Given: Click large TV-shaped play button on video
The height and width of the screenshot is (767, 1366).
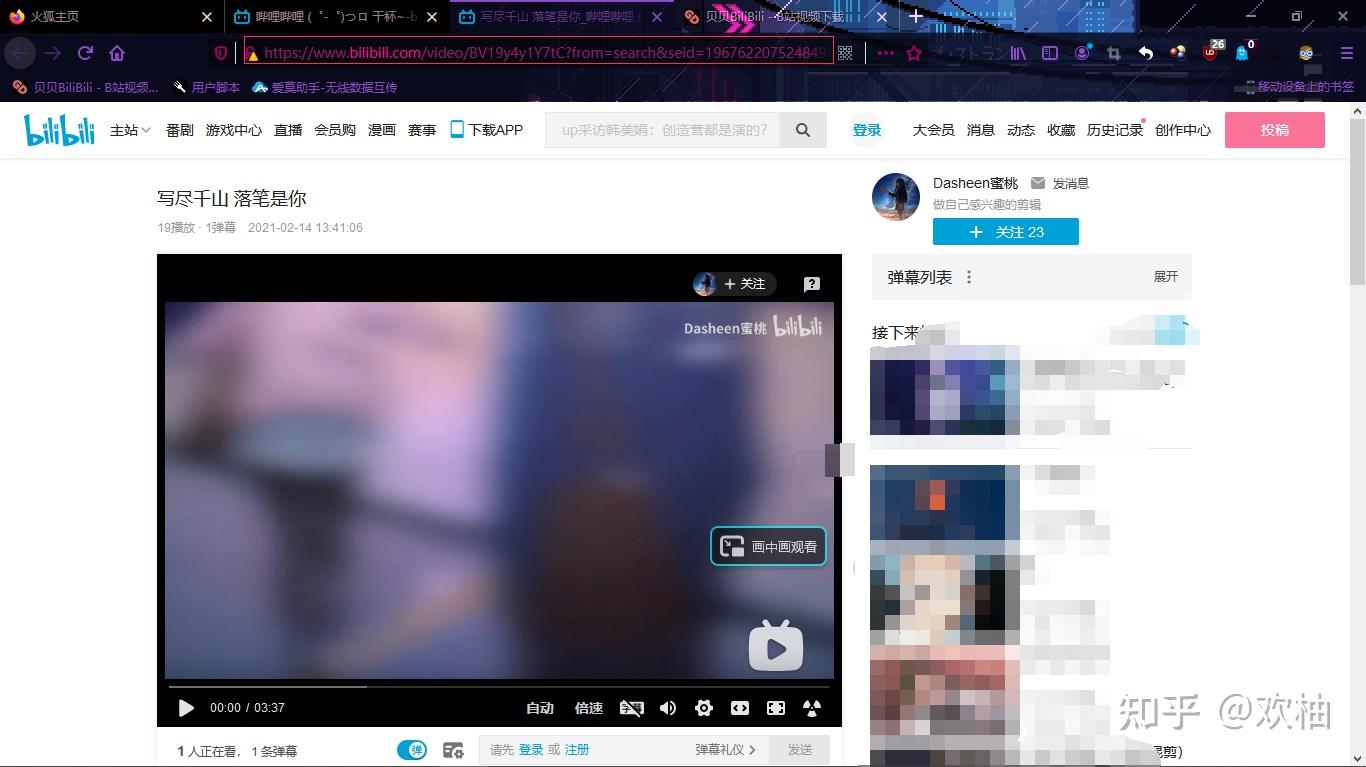Looking at the screenshot, I should pyautogui.click(x=776, y=645).
